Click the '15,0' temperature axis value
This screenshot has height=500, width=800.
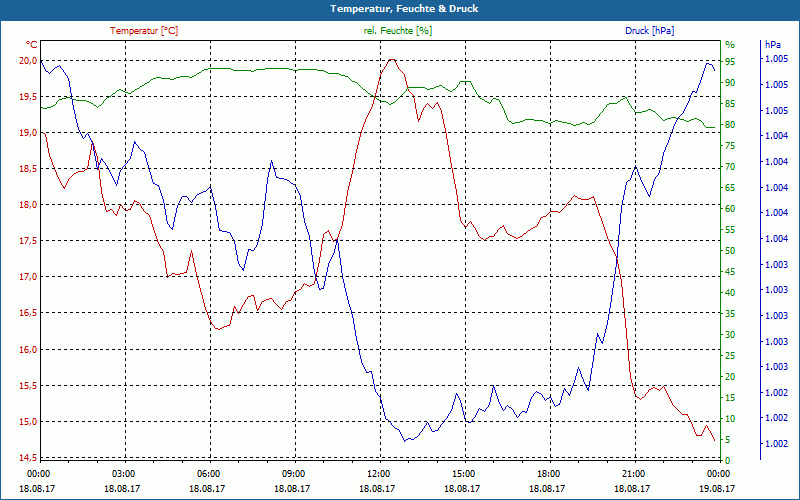pyautogui.click(x=28, y=422)
